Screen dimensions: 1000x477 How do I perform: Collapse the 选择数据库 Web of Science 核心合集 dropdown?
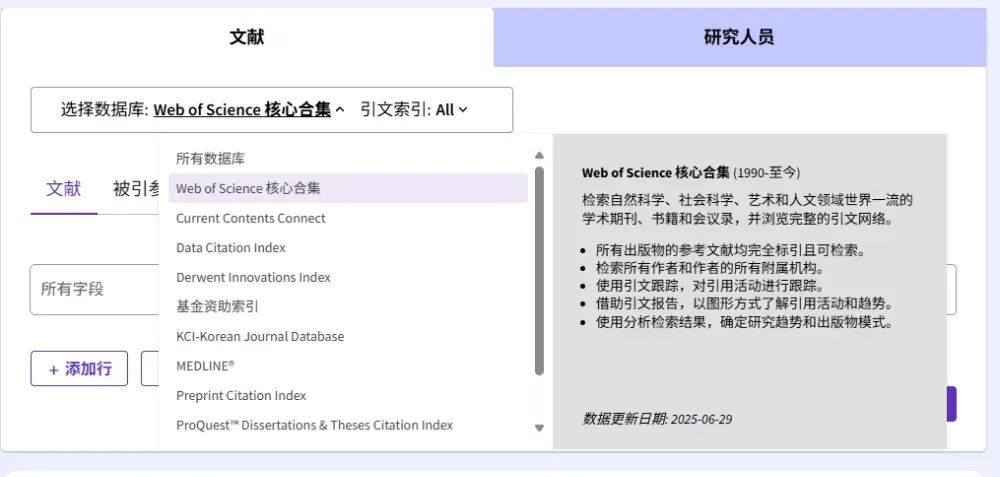pyautogui.click(x=249, y=110)
